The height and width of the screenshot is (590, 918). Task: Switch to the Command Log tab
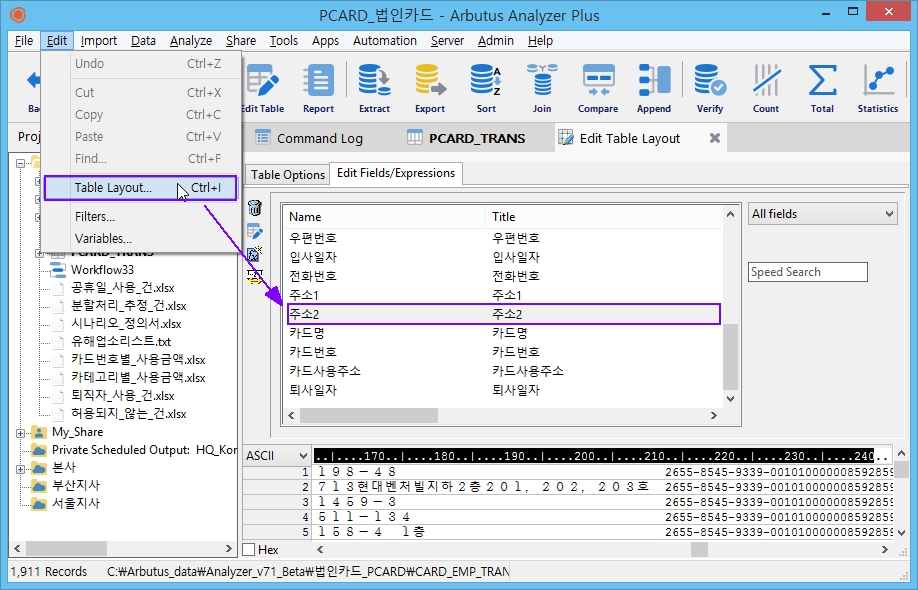pyautogui.click(x=320, y=138)
